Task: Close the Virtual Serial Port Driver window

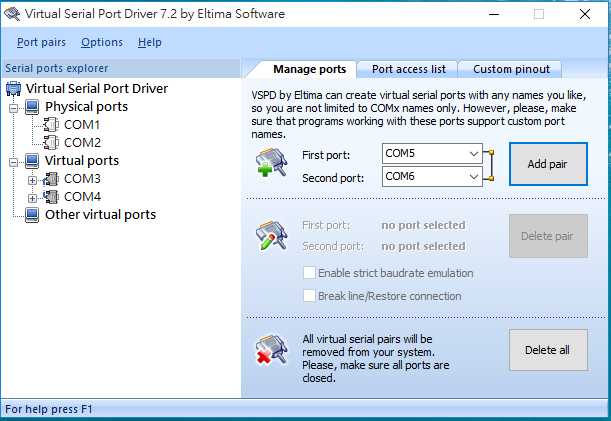Action: [585, 14]
